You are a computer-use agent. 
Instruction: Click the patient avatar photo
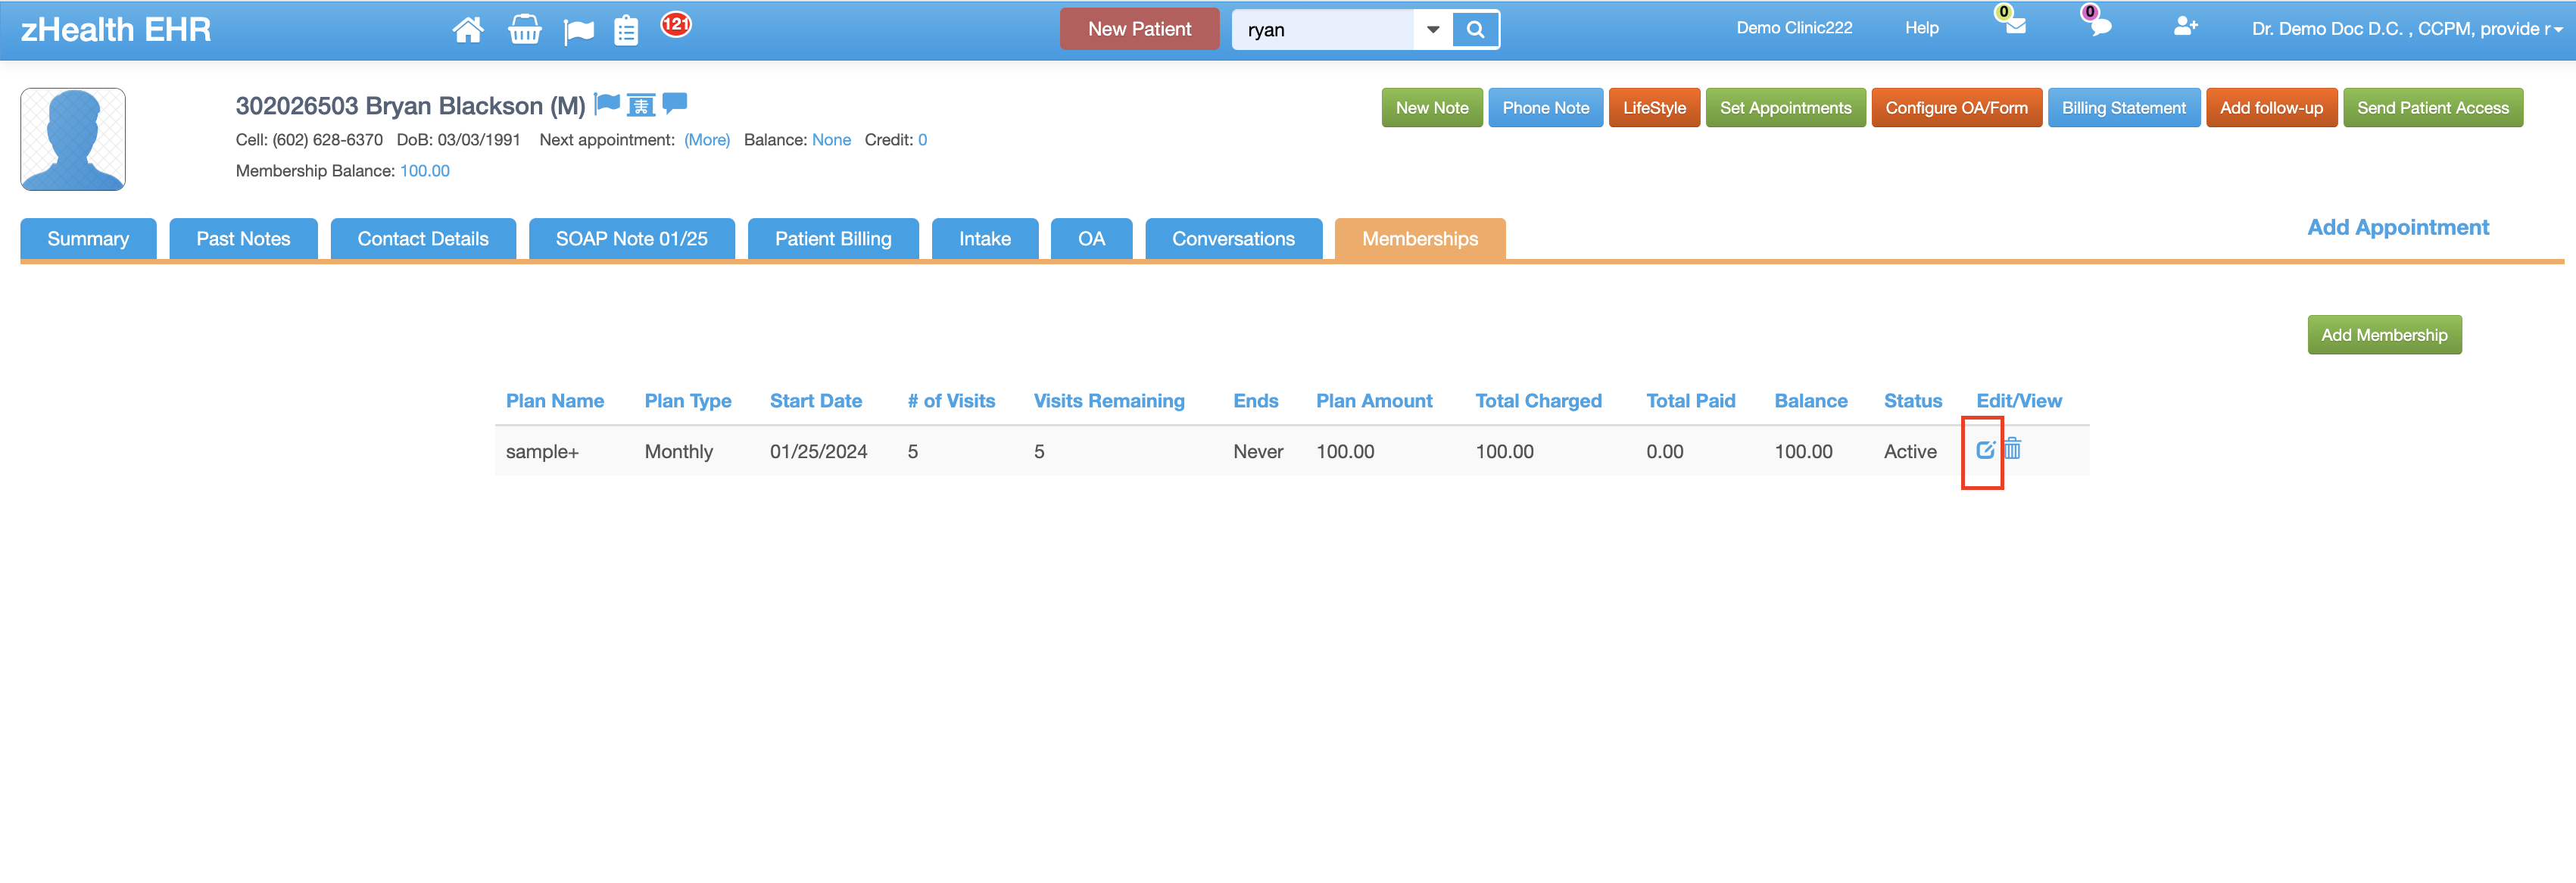point(73,139)
